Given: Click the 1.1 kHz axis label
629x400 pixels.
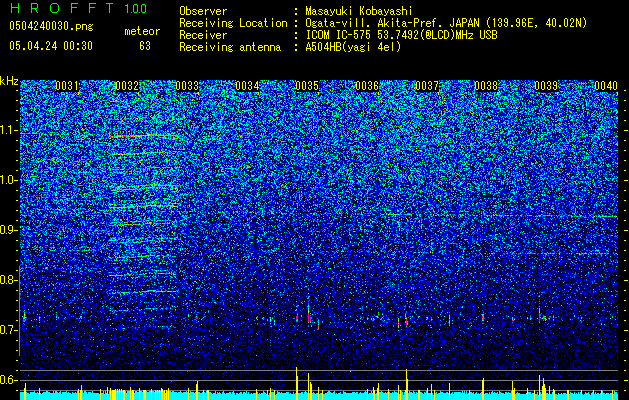Looking at the screenshot, I should (x=8, y=130).
